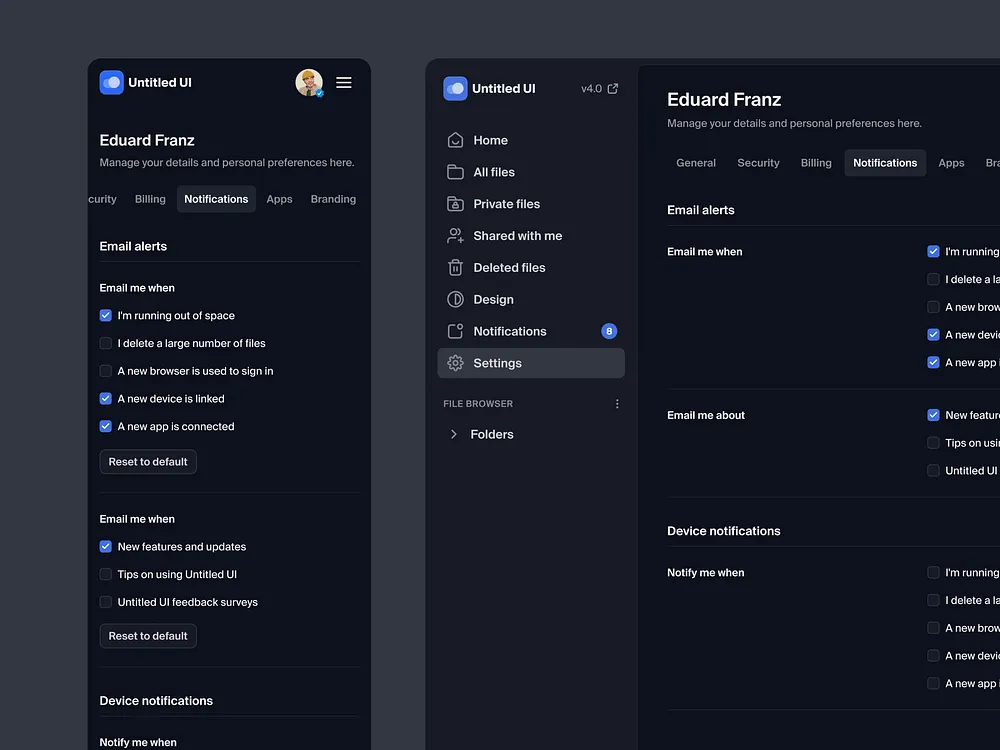1000x750 pixels.
Task: Open the hamburger navigation menu
Action: pyautogui.click(x=344, y=83)
